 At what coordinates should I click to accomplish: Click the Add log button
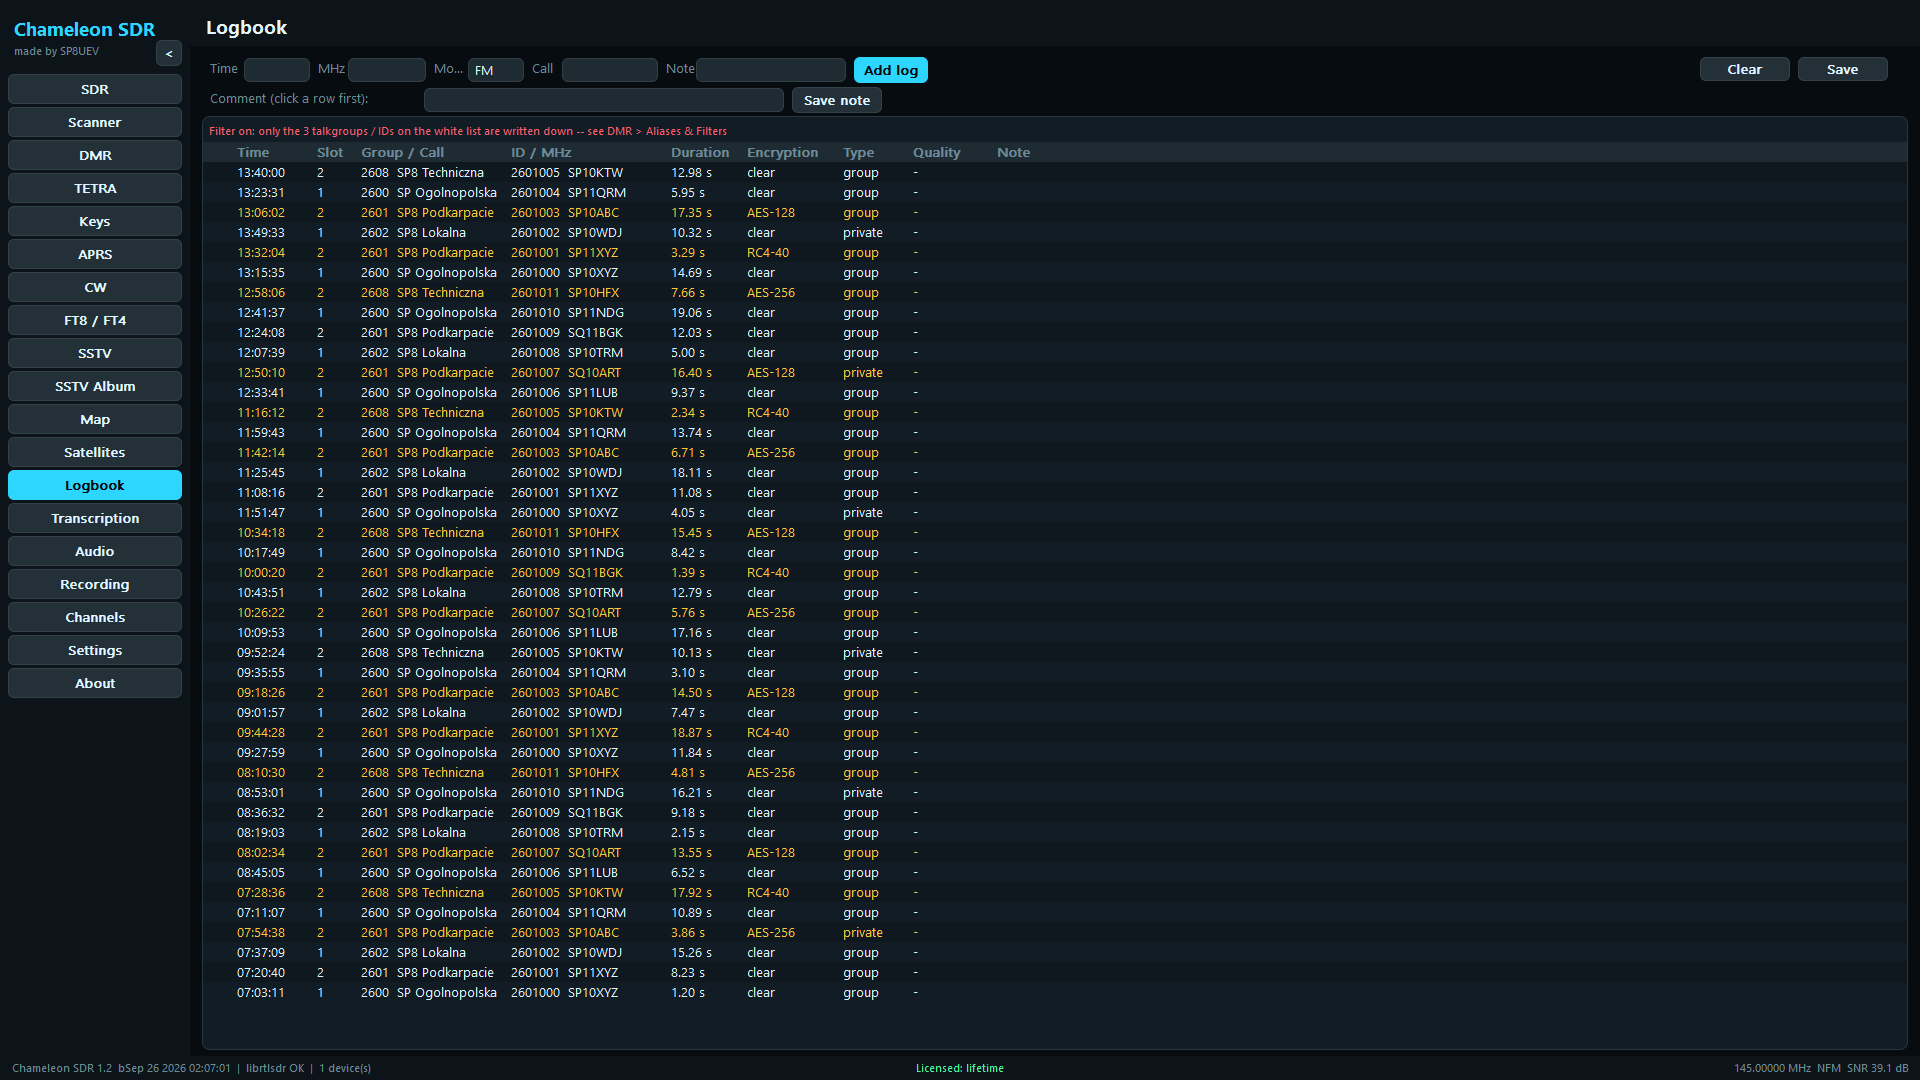pyautogui.click(x=891, y=70)
